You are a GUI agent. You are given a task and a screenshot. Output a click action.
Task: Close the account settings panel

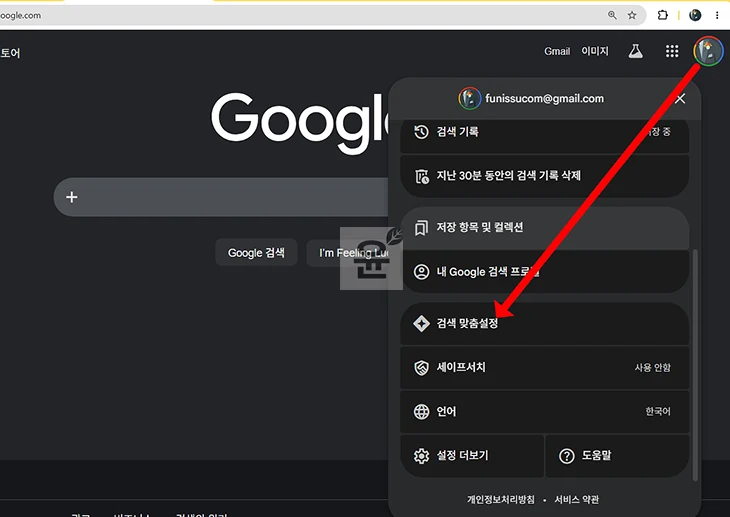(x=680, y=99)
